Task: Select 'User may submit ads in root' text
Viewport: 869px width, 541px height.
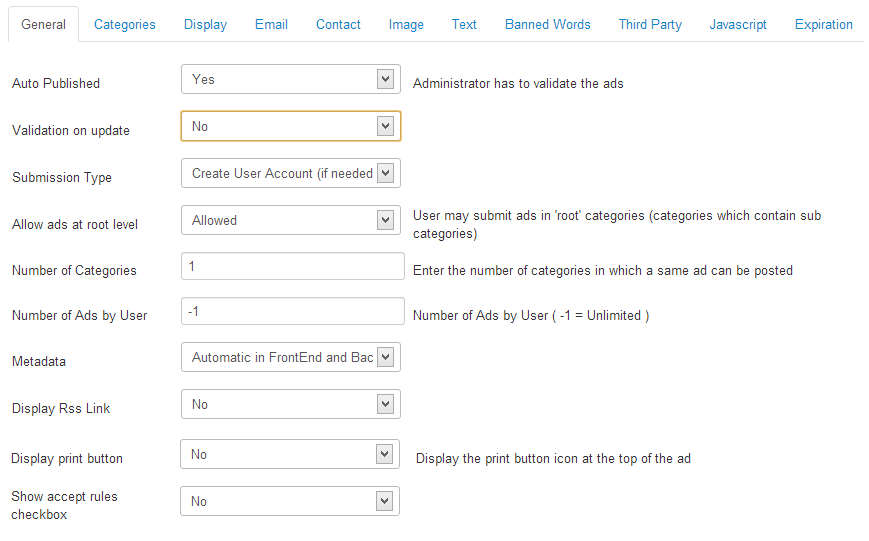Action: (x=617, y=224)
